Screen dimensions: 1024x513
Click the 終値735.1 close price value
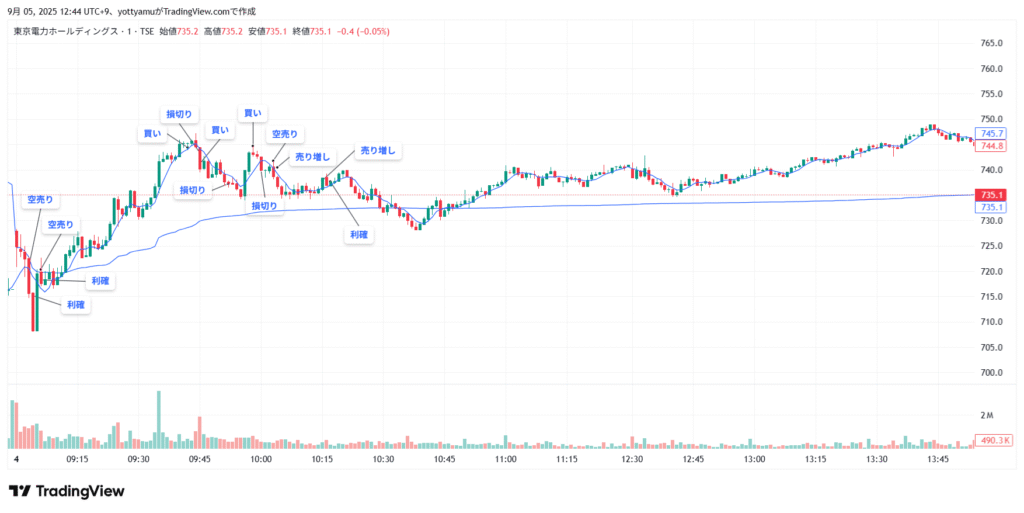tap(312, 31)
